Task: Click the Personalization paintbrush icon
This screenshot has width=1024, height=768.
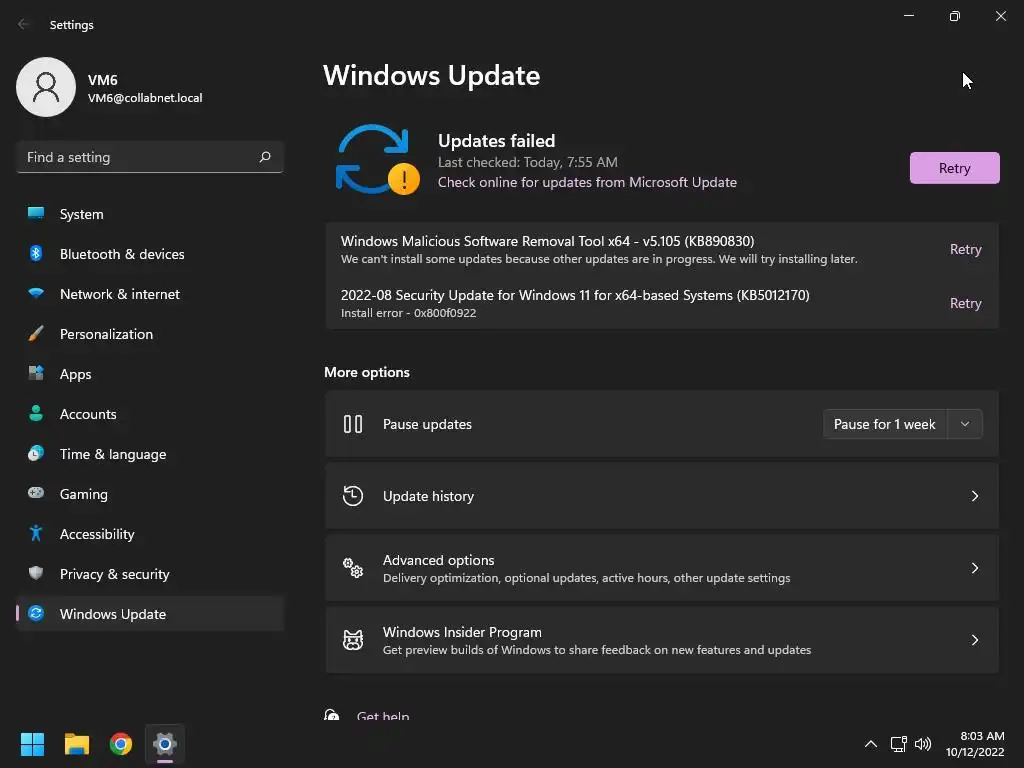Action: (x=36, y=334)
